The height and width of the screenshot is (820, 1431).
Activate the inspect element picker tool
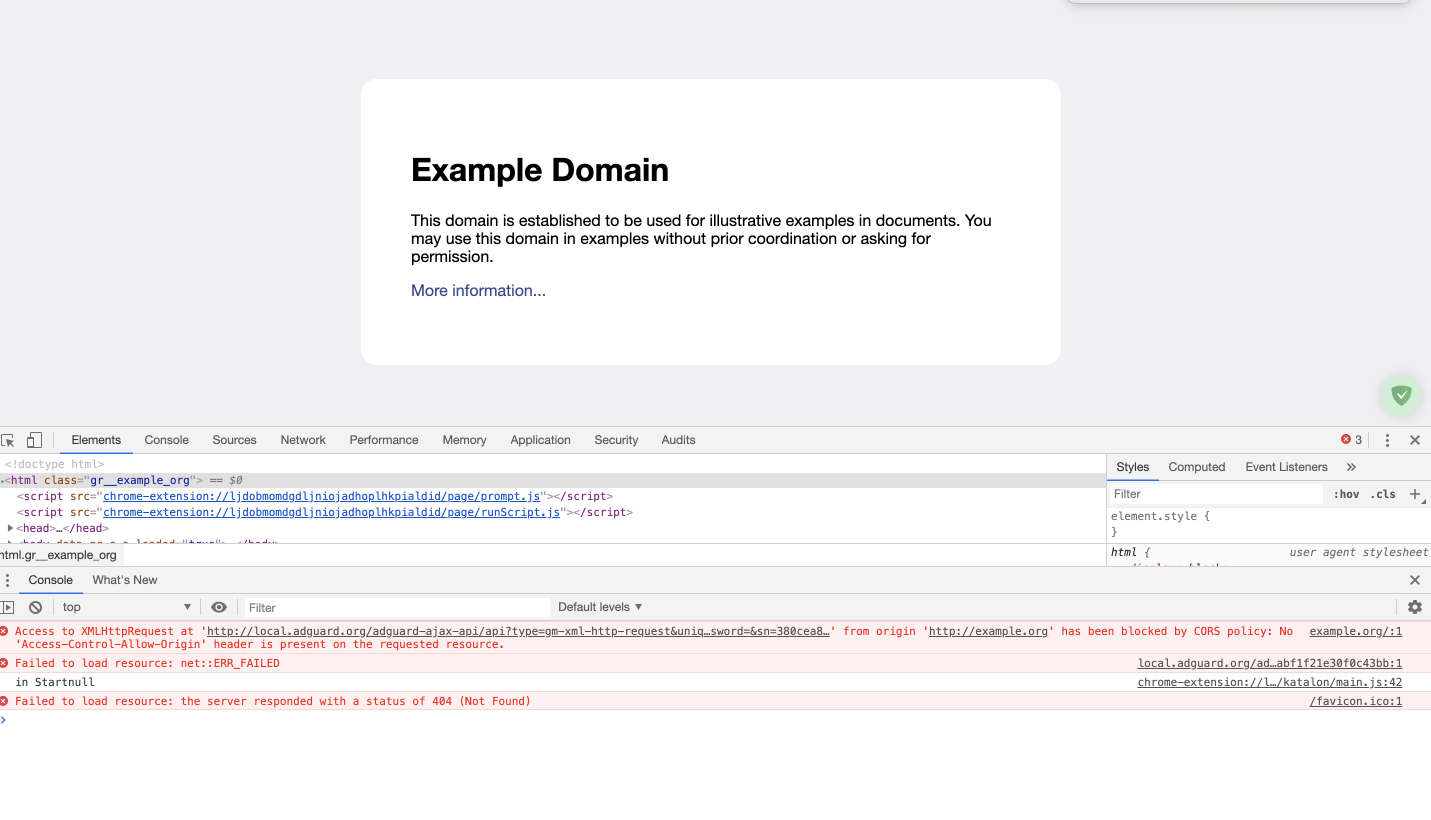pyautogui.click(x=8, y=440)
